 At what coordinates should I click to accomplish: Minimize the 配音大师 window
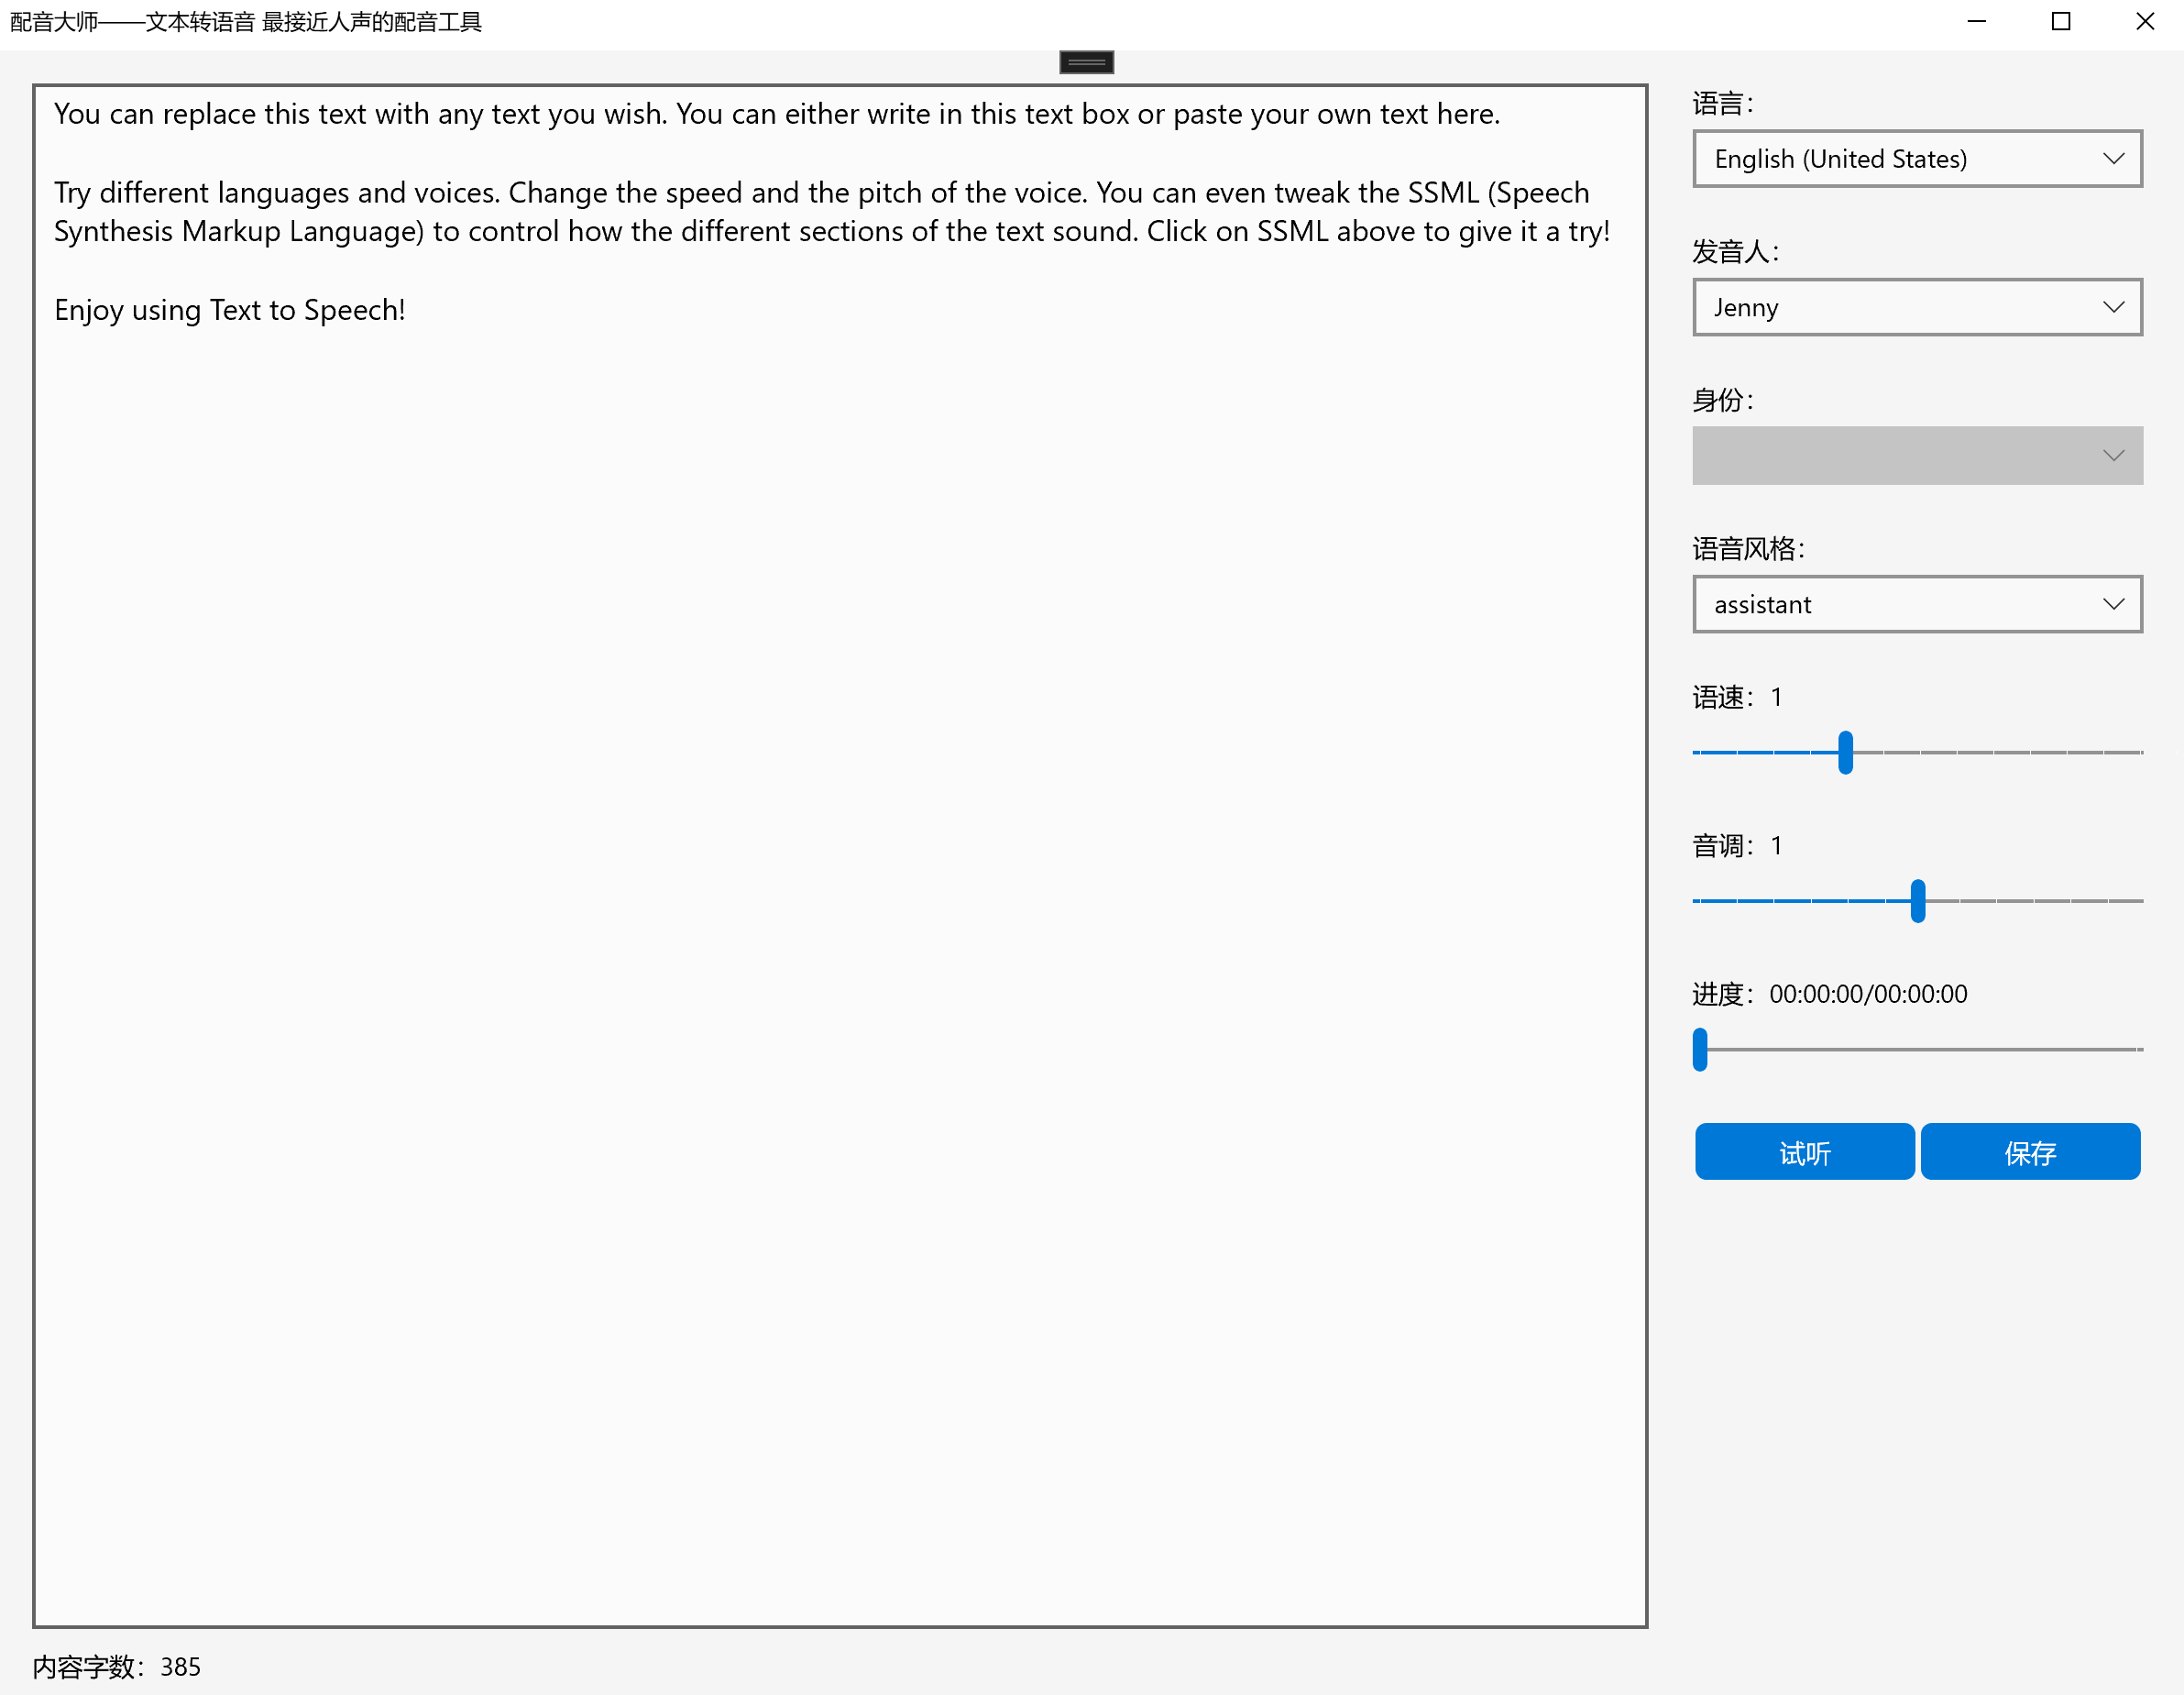pyautogui.click(x=1976, y=21)
